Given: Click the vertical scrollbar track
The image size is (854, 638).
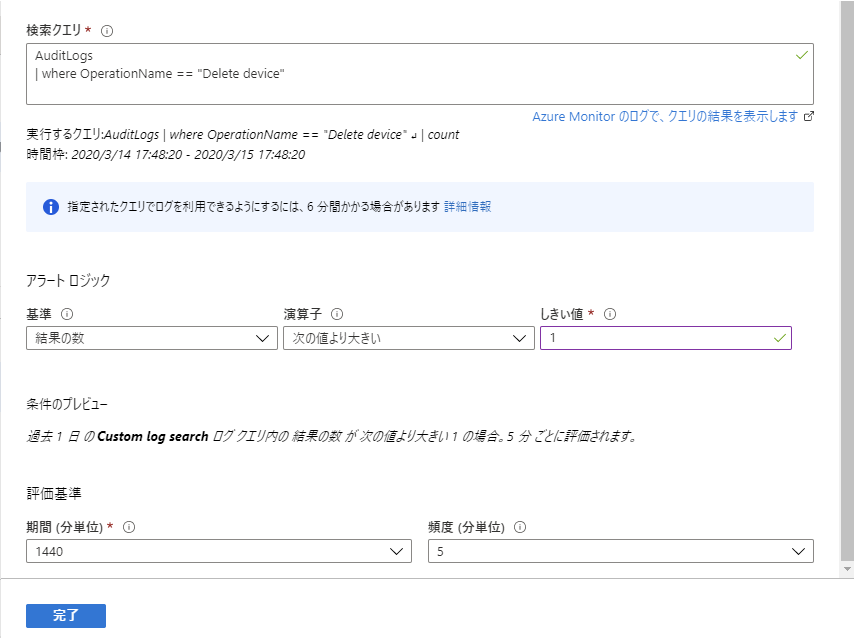Looking at the screenshot, I should coord(847,281).
